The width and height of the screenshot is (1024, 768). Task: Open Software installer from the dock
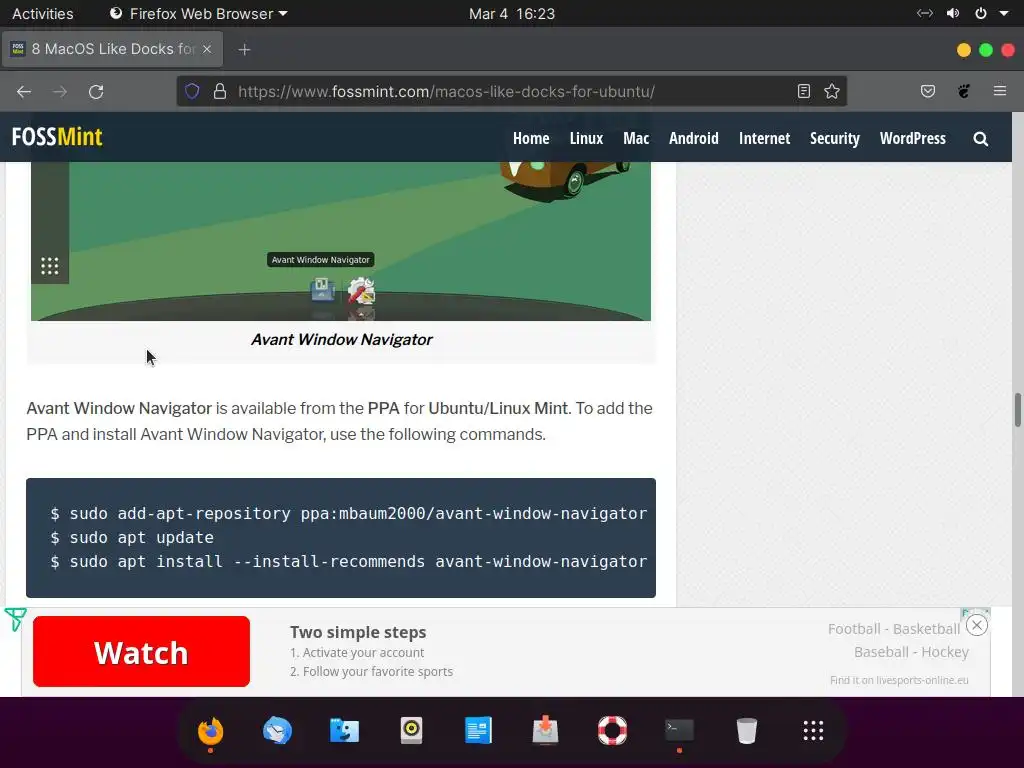[x=545, y=730]
